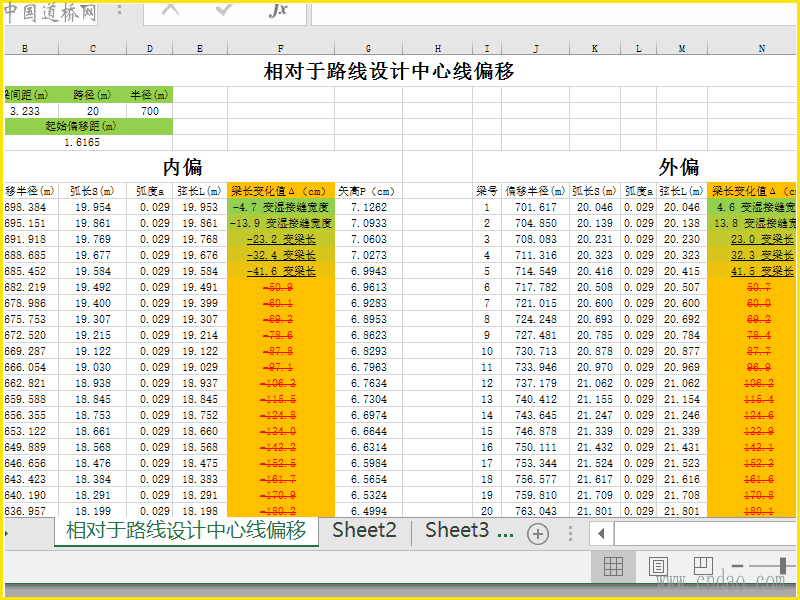800x600 pixels.
Task: Select the beam number cell 10
Action: tap(487, 351)
